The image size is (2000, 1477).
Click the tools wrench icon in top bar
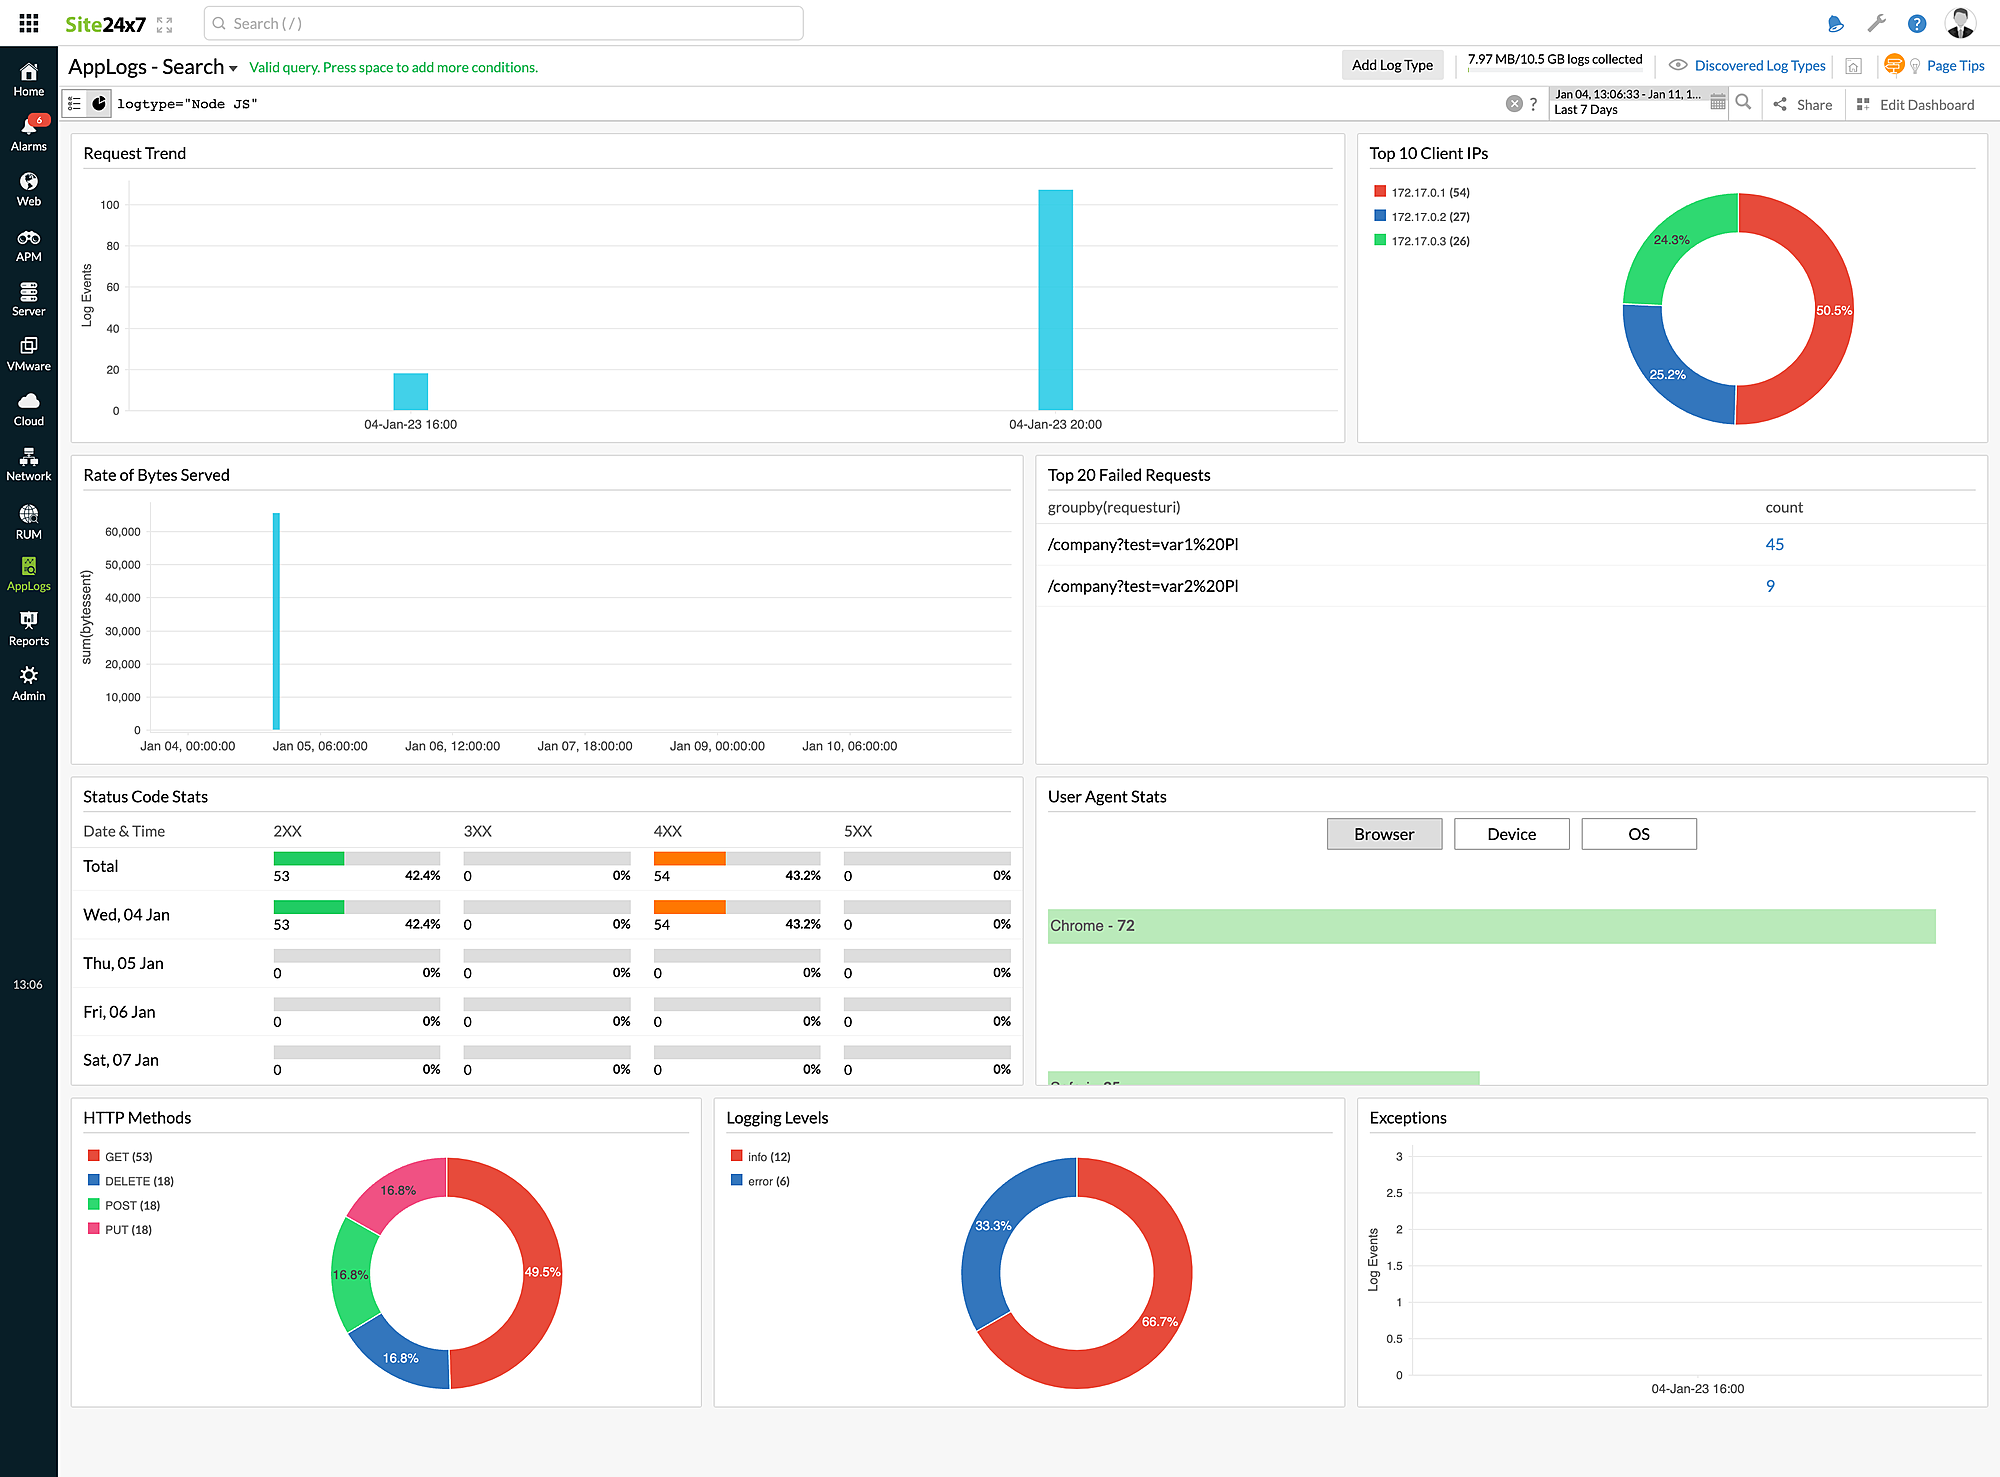1877,22
